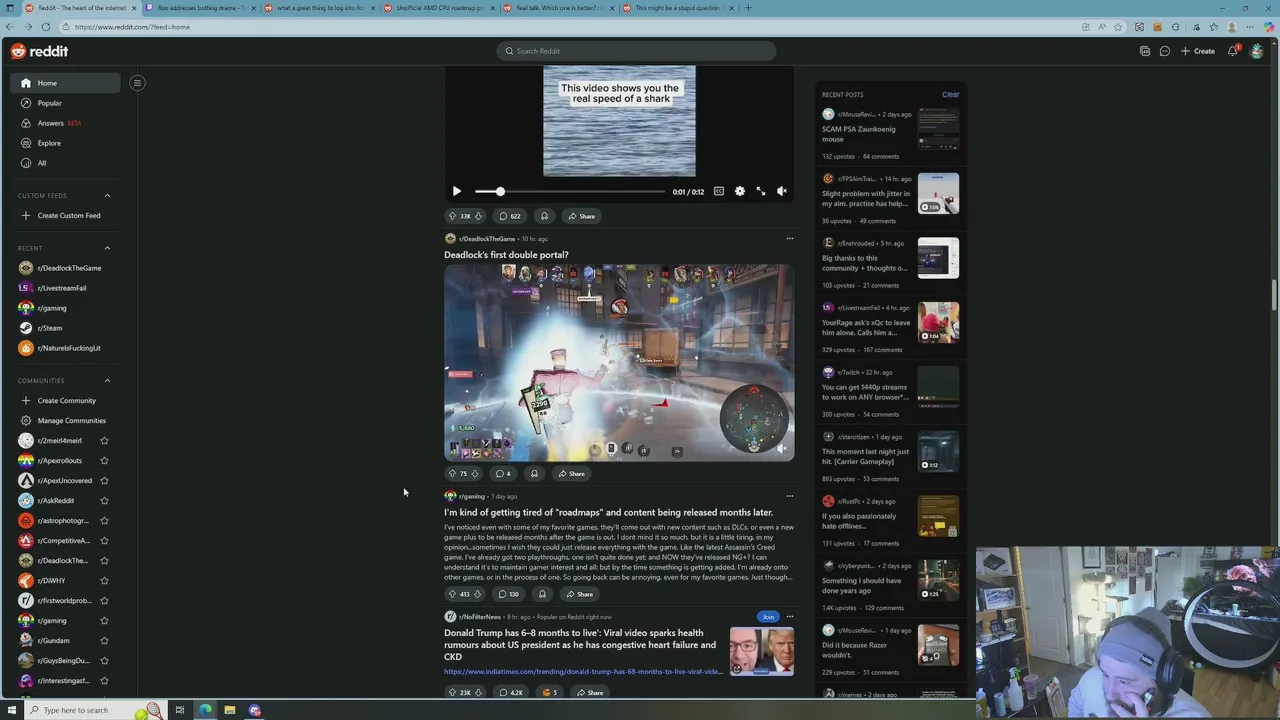Open overflow menu on Deadlock post
The height and width of the screenshot is (720, 1280).
790,239
